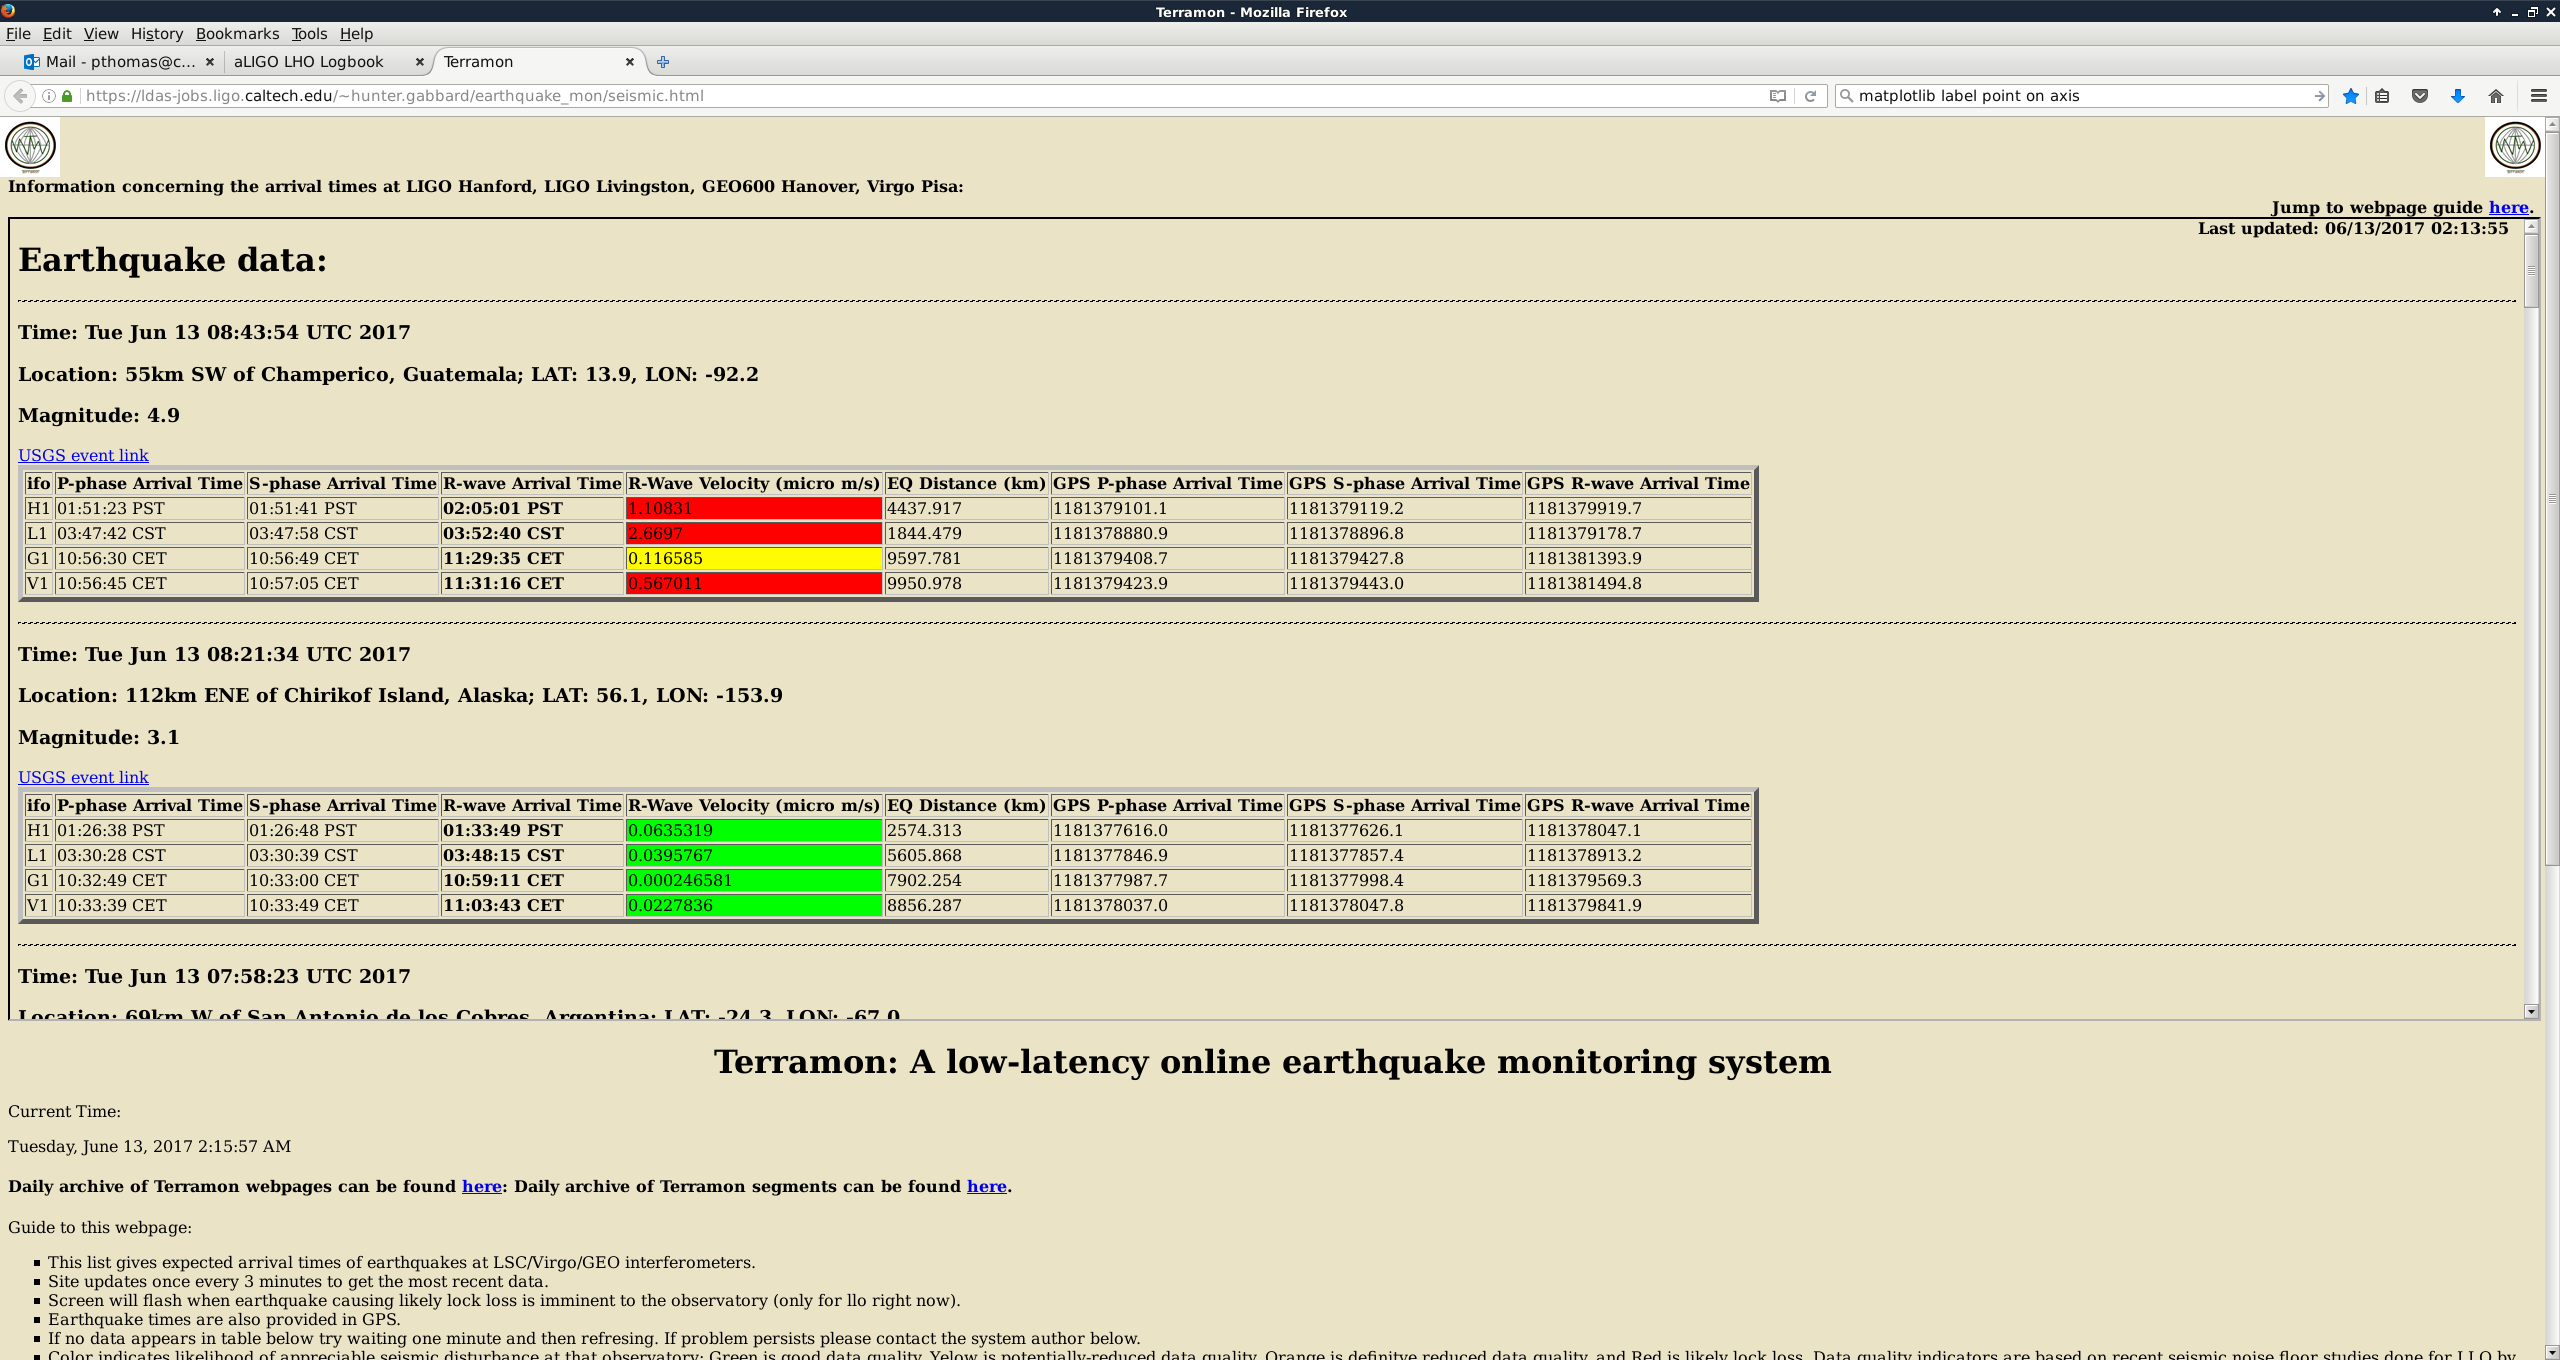The image size is (2560, 1360).
Task: Click the Terramon logo at top left
Action: pyautogui.click(x=30, y=147)
